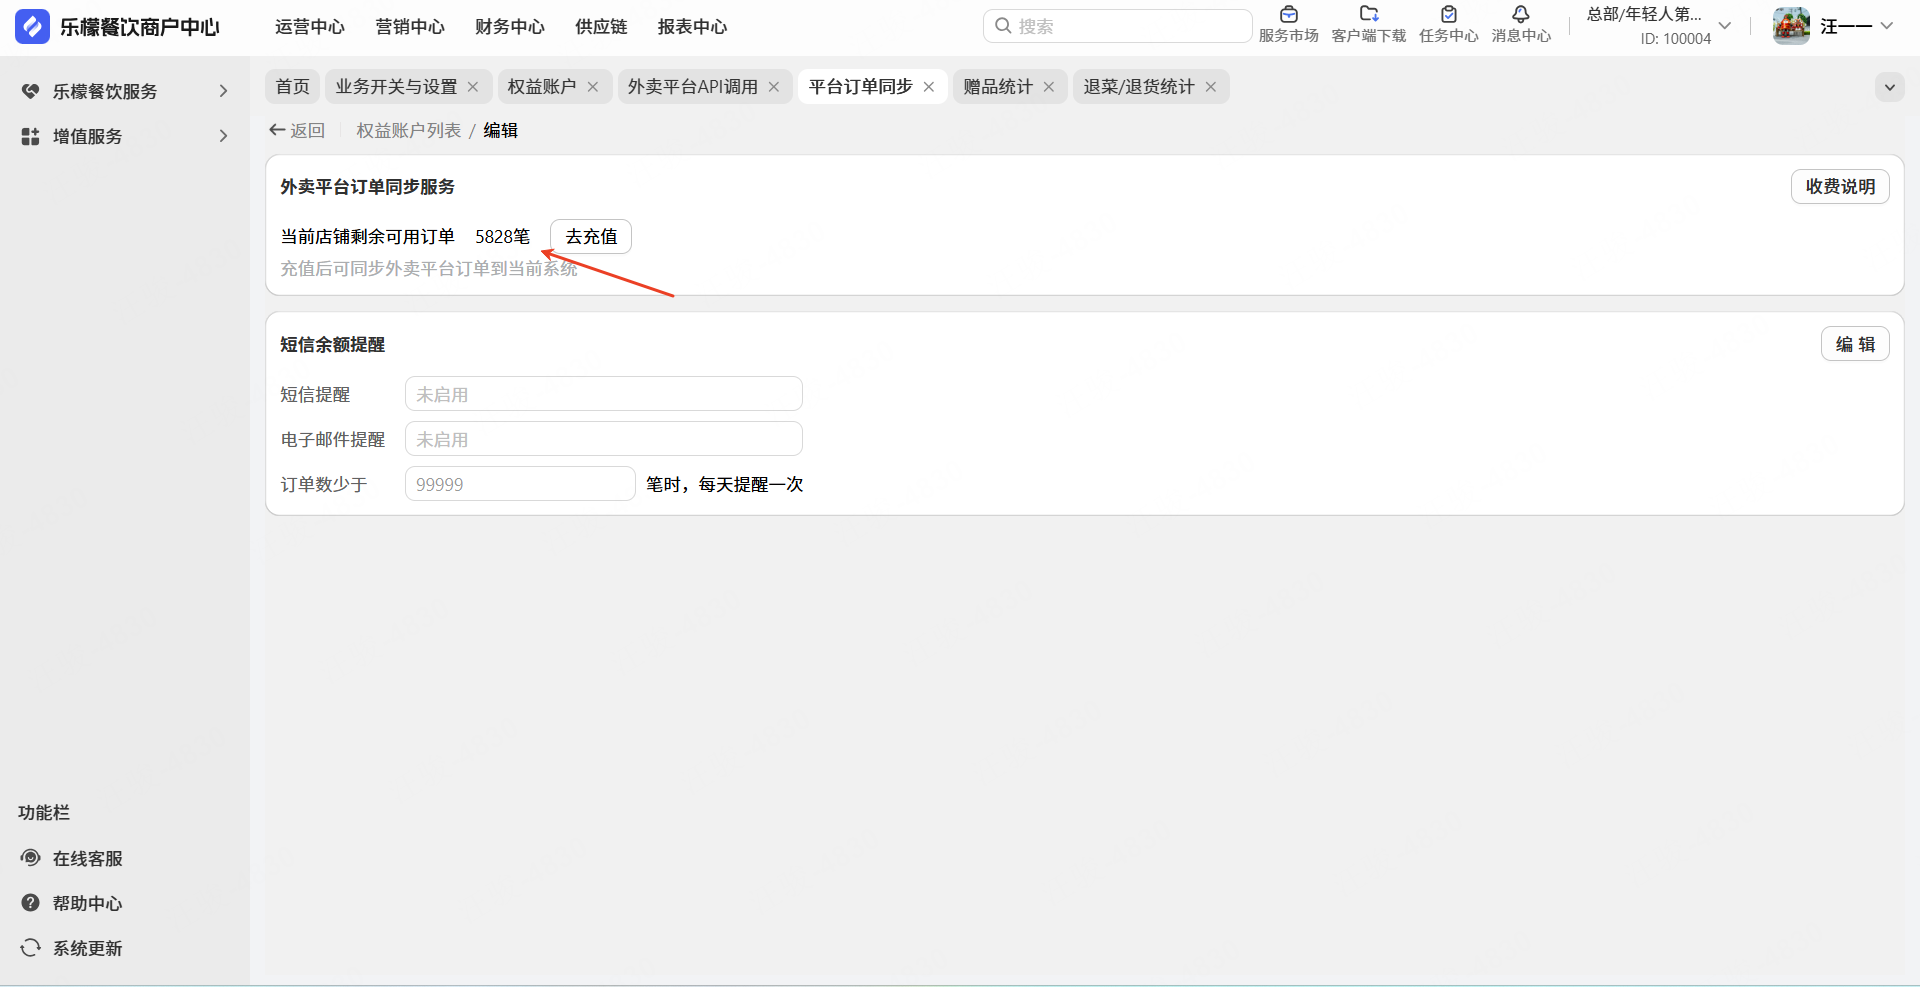Click the ID: 100004 text

(x=1676, y=39)
